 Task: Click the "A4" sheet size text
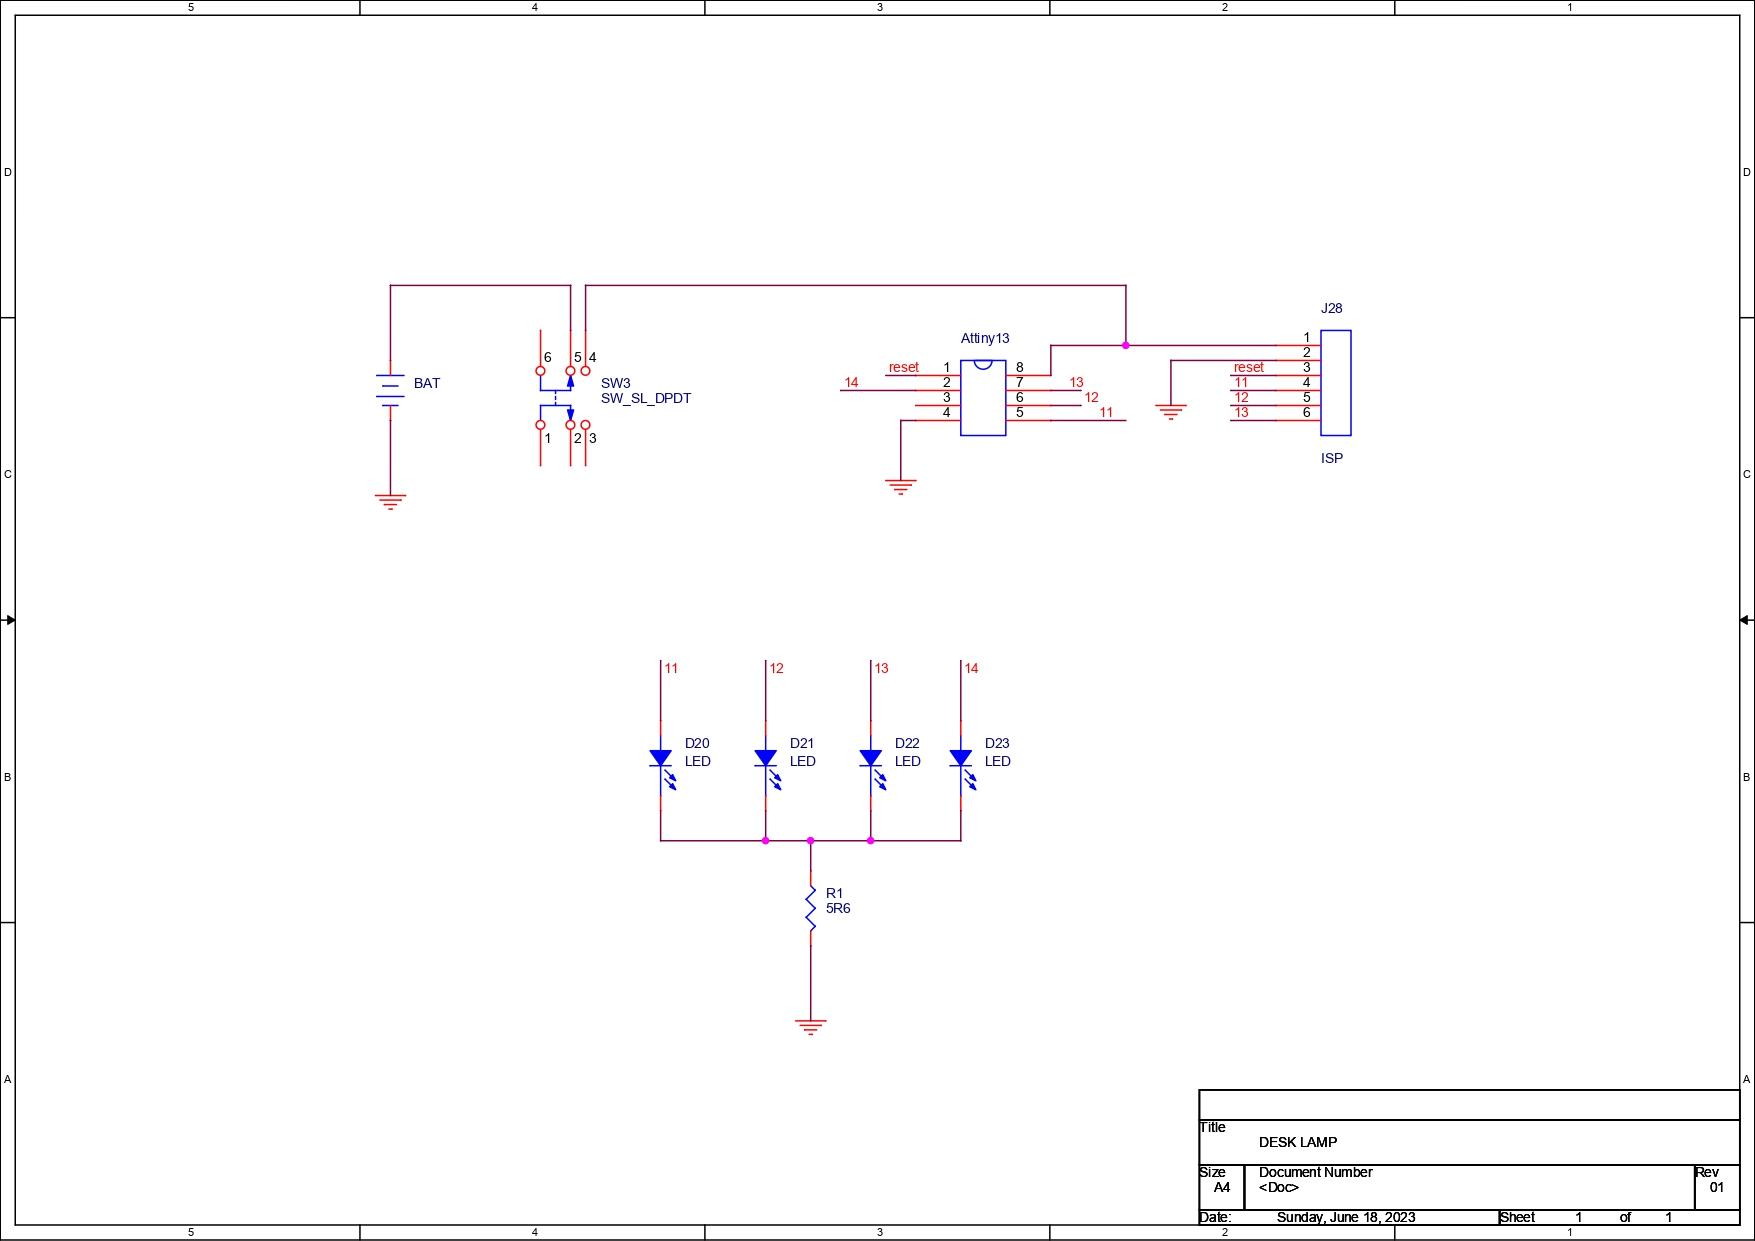pyautogui.click(x=1222, y=1187)
